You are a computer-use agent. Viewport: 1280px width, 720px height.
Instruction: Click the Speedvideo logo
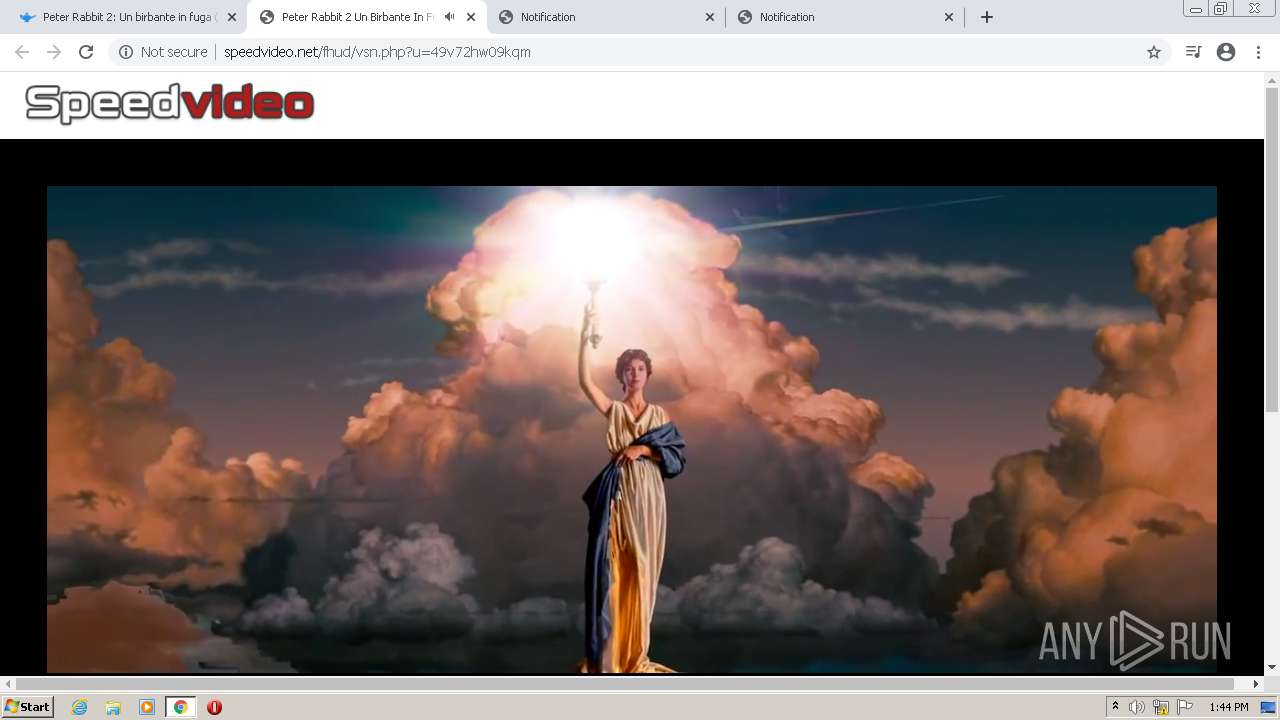tap(170, 103)
